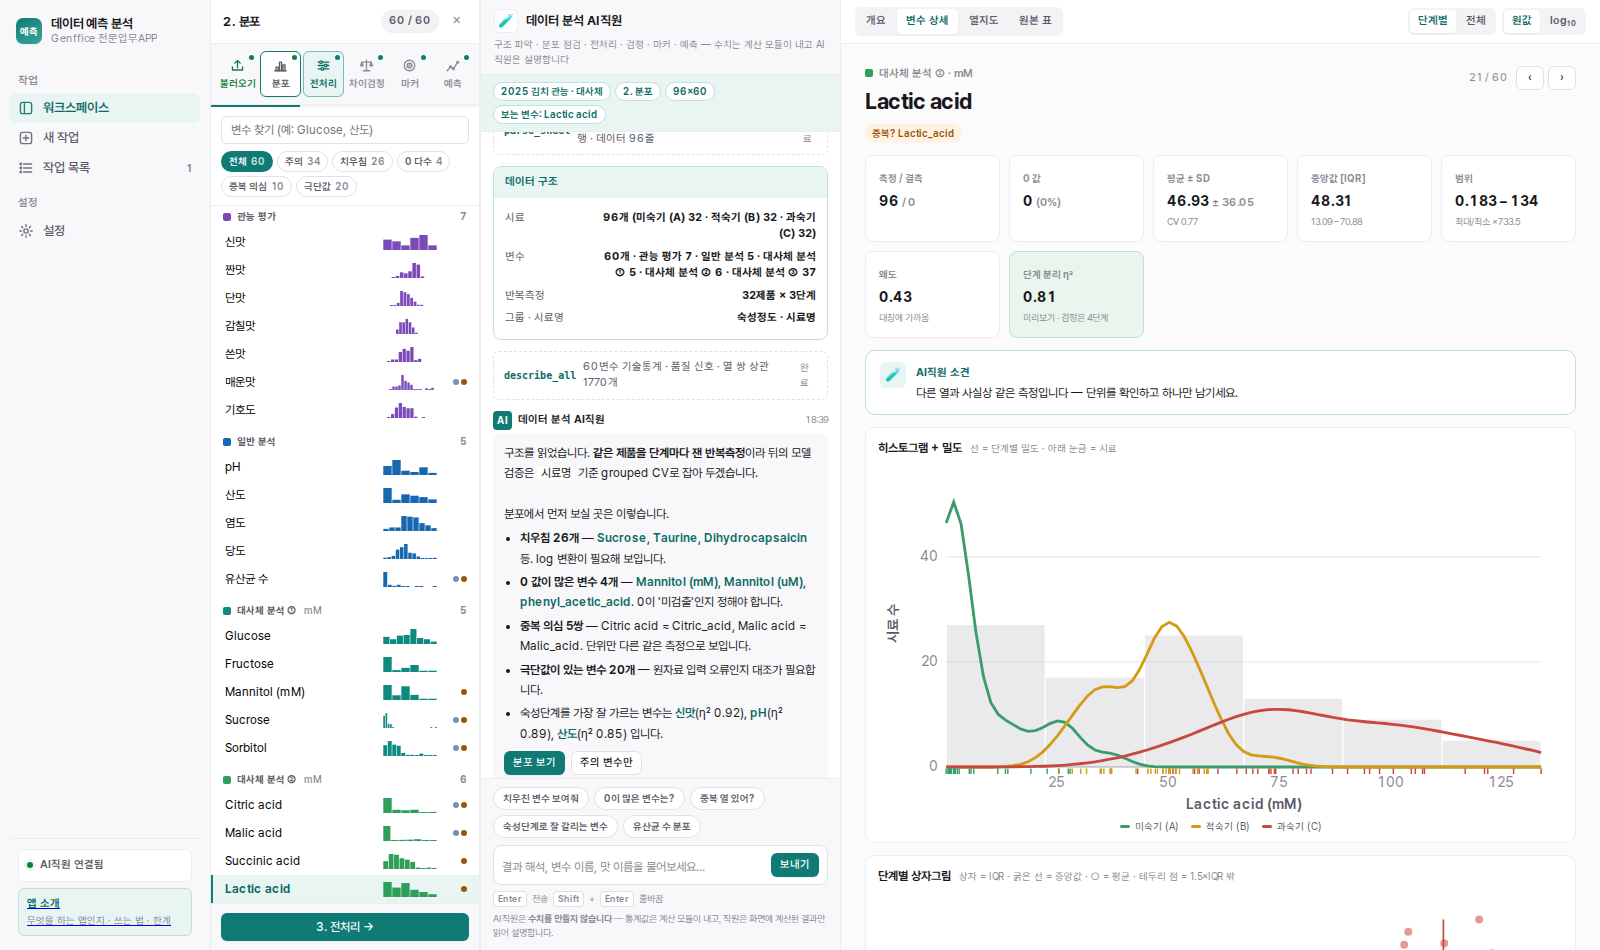Click the 새 작업 plus icon
This screenshot has width=1600, height=950.
tap(26, 138)
